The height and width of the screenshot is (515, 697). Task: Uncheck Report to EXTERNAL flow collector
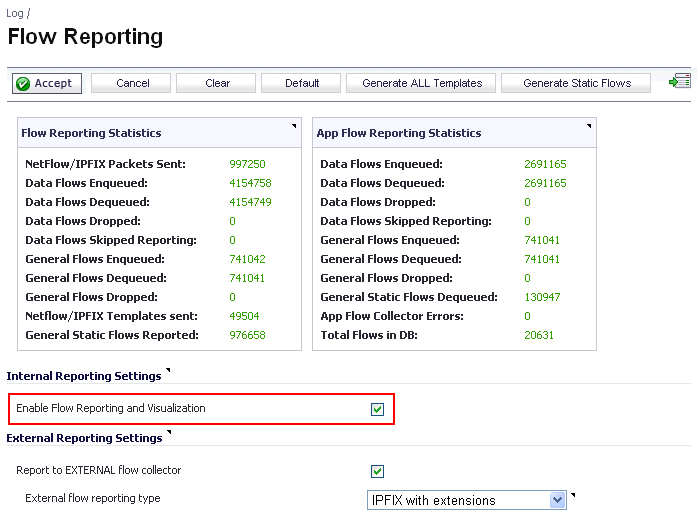point(377,471)
